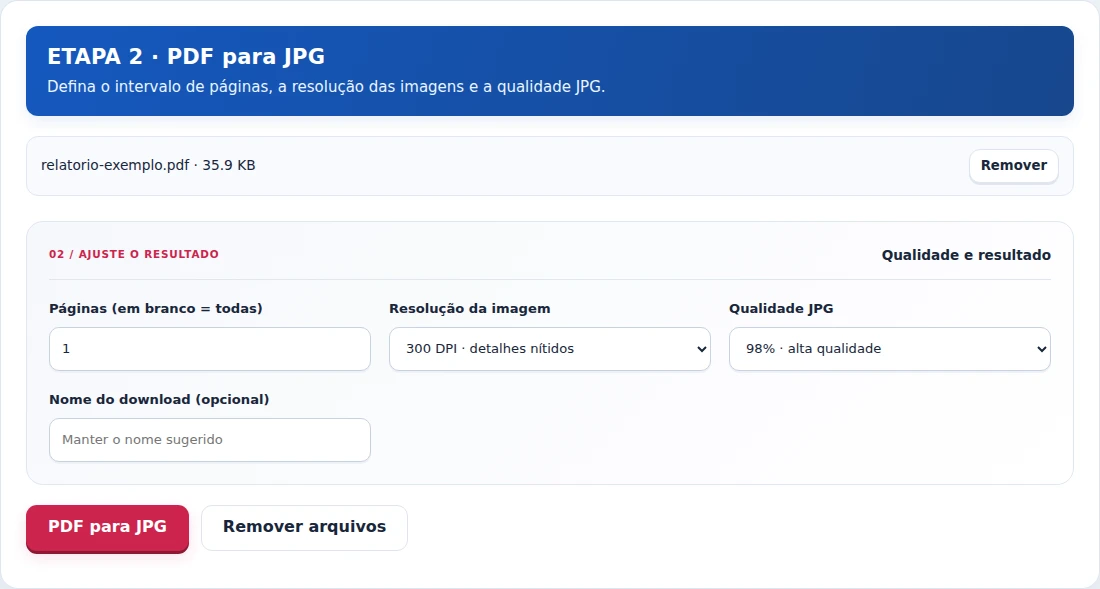1100x589 pixels.
Task: Click the Defina o intervalo de páginas description
Action: pyautogui.click(x=326, y=87)
